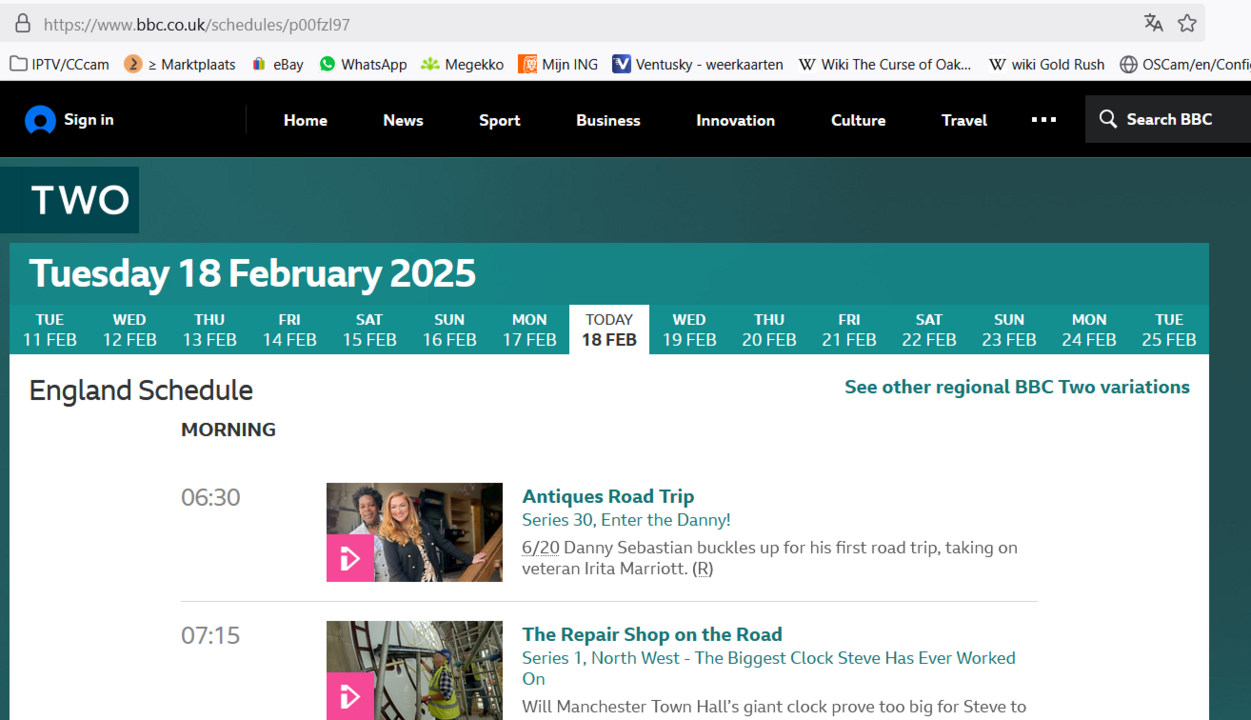1251x720 pixels.
Task: Open the WhatsApp bookmark
Action: 362,64
